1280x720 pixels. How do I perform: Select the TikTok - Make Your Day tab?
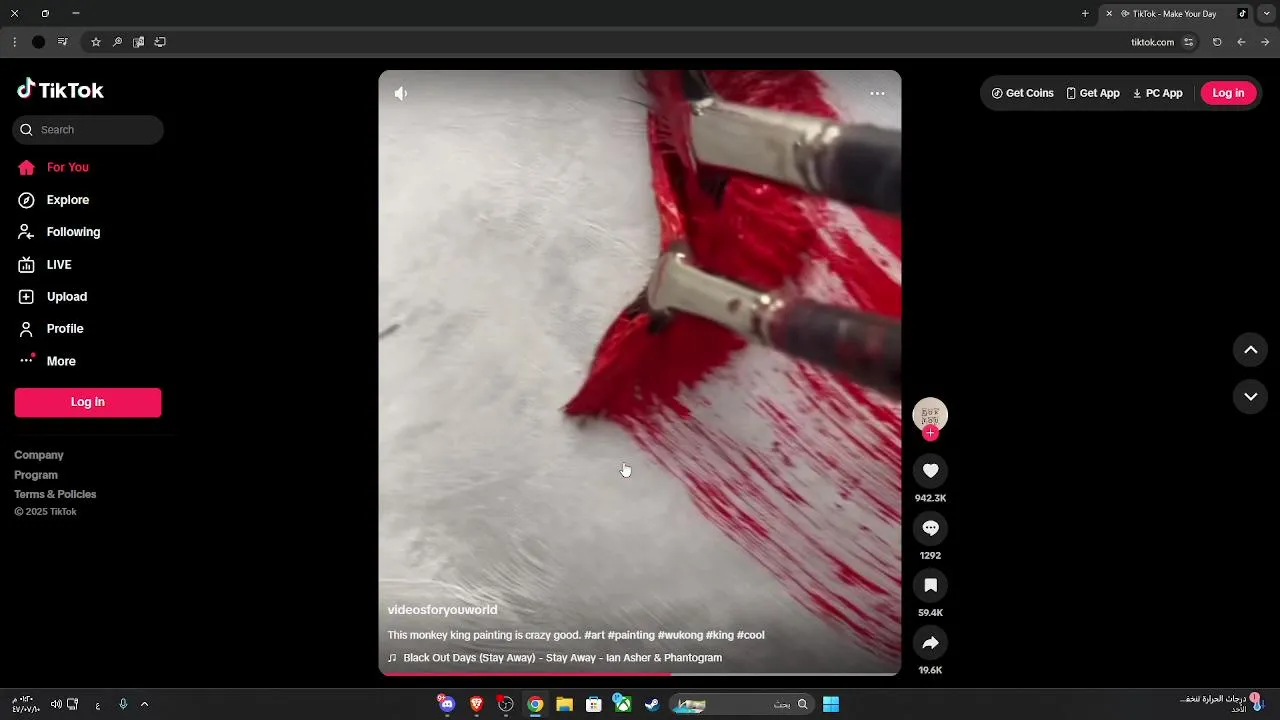coord(1176,14)
